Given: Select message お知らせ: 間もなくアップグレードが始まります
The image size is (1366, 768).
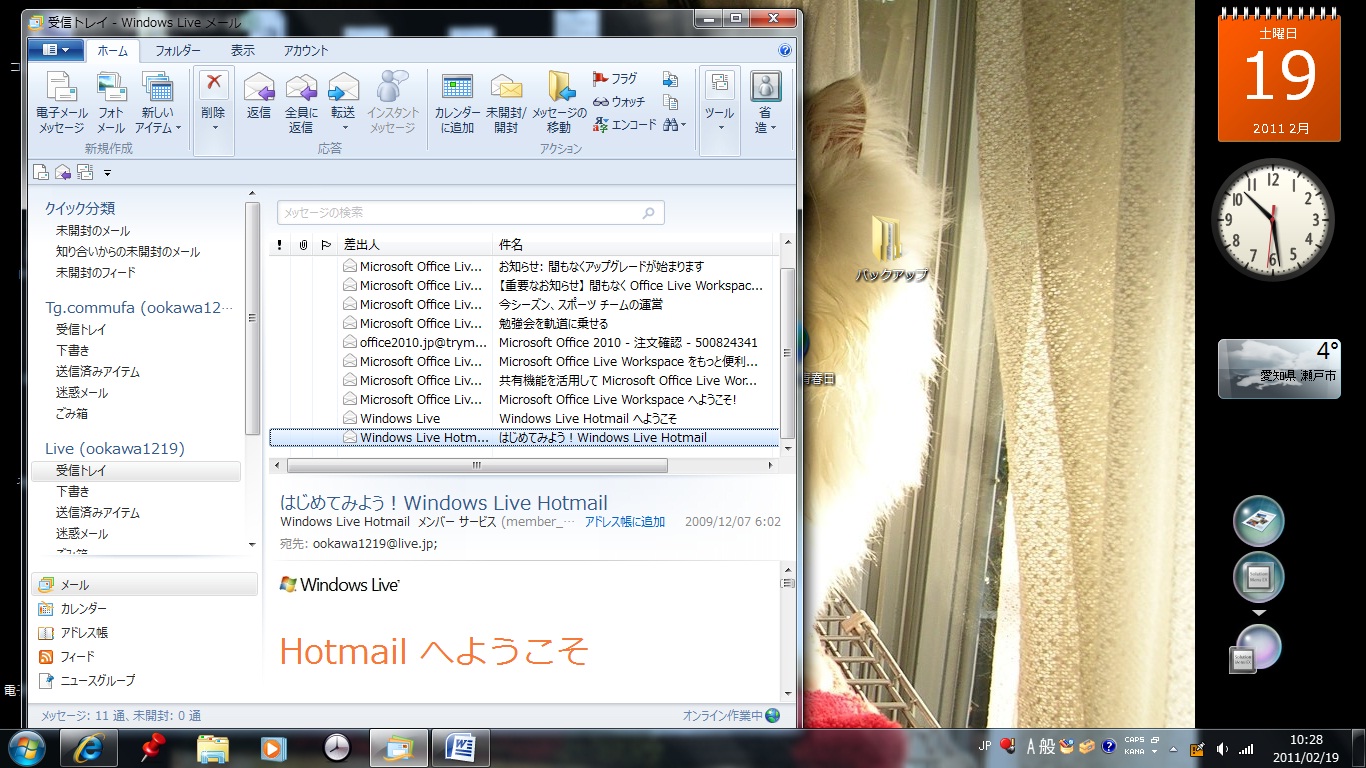Looking at the screenshot, I should 524,266.
